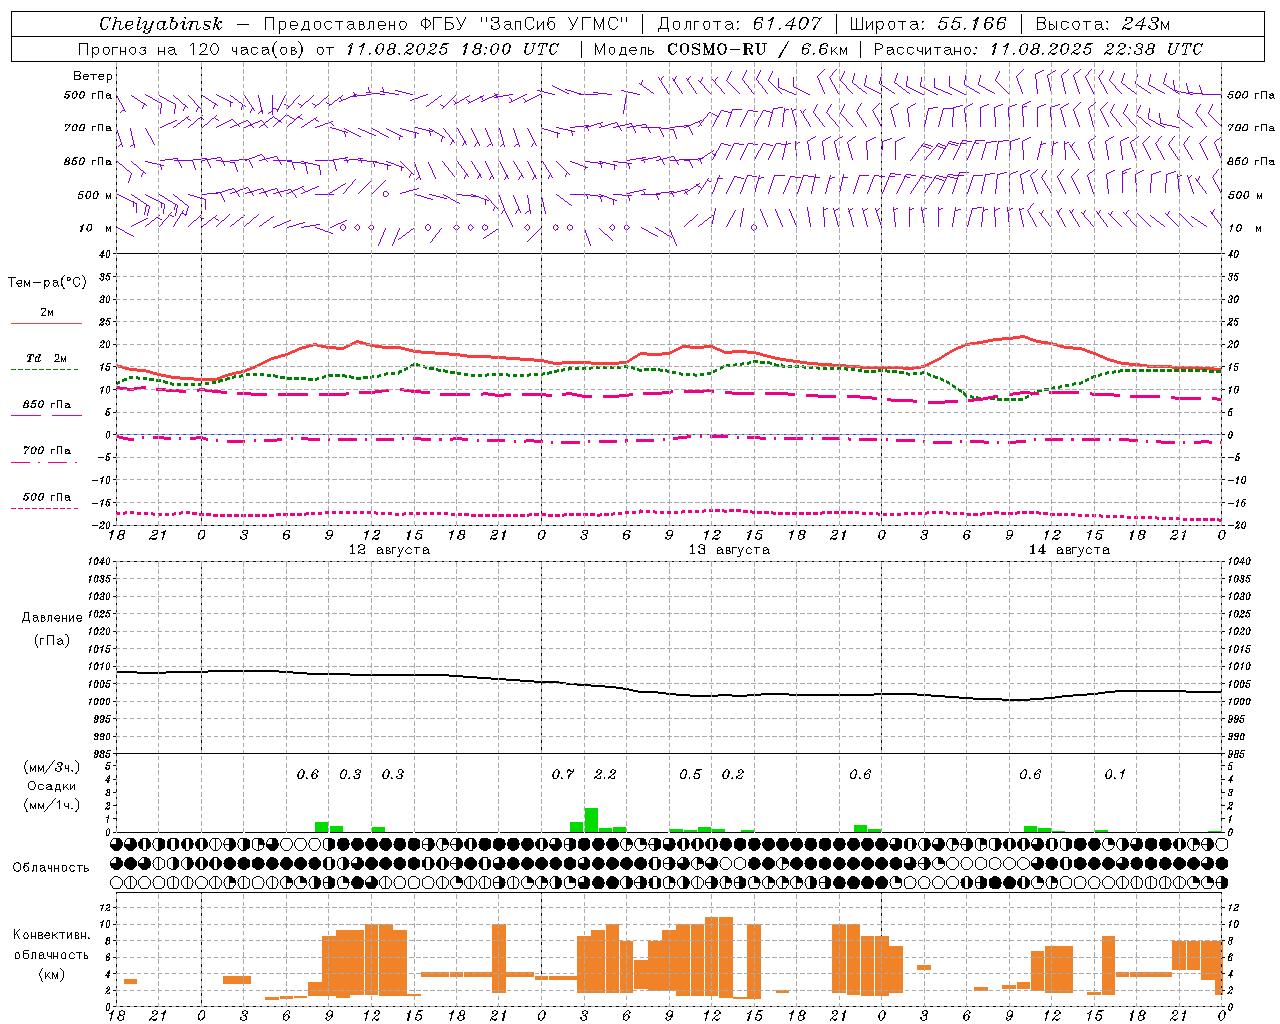Click the 500 гПа temperature legend entry
The image size is (1280, 1024).
47,497
